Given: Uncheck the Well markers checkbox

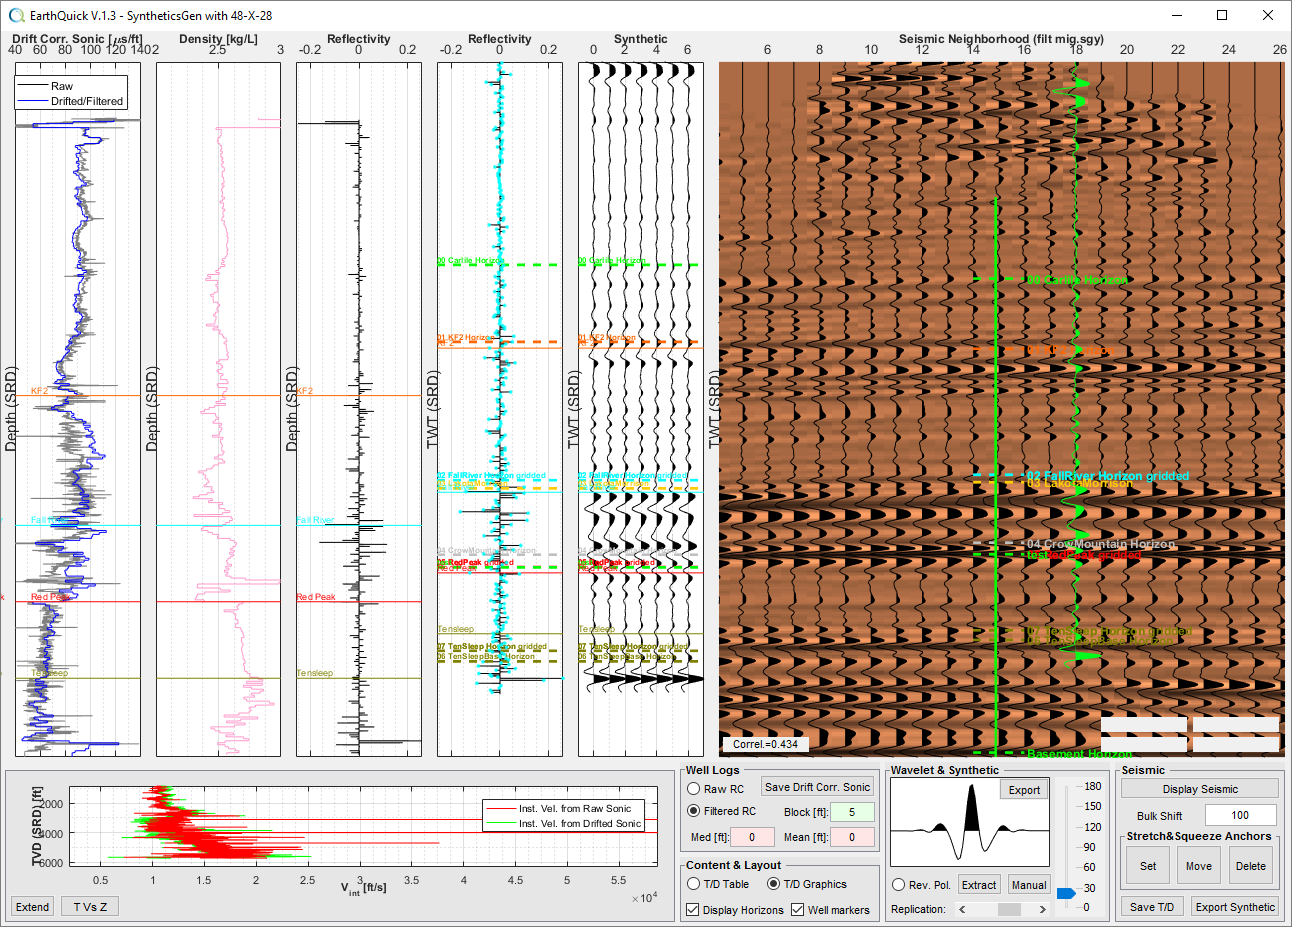Looking at the screenshot, I should 797,910.
